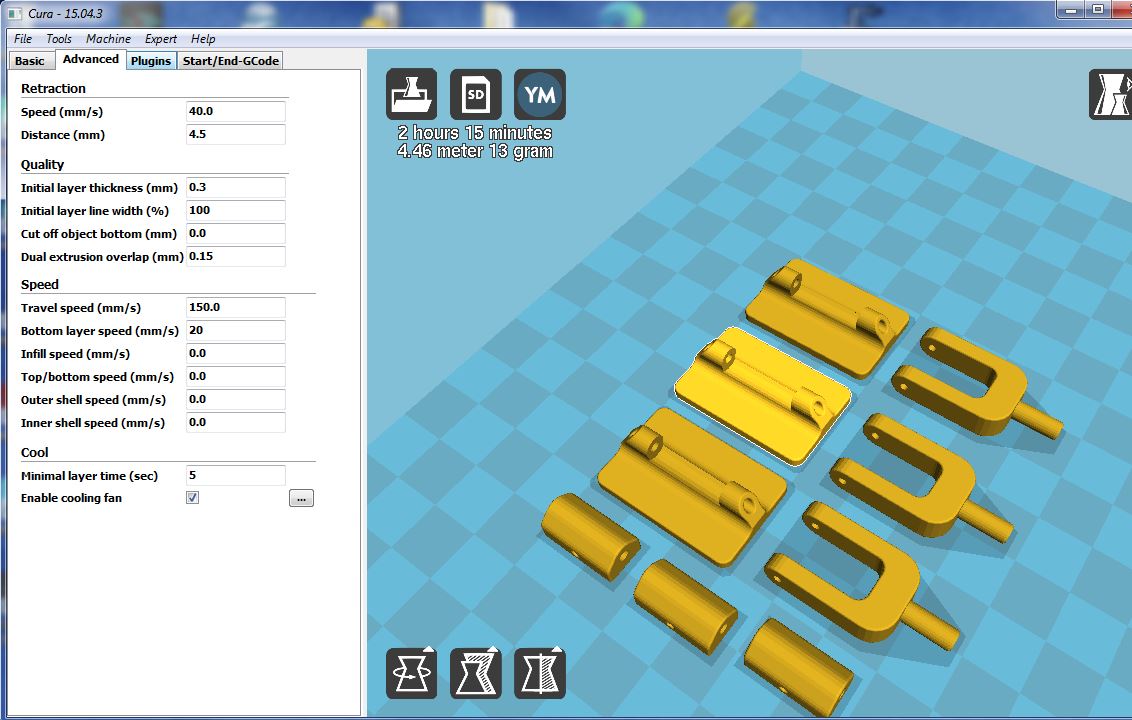Toggle the Enable cooling fan checkbox
Image resolution: width=1132 pixels, height=720 pixels.
[192, 498]
